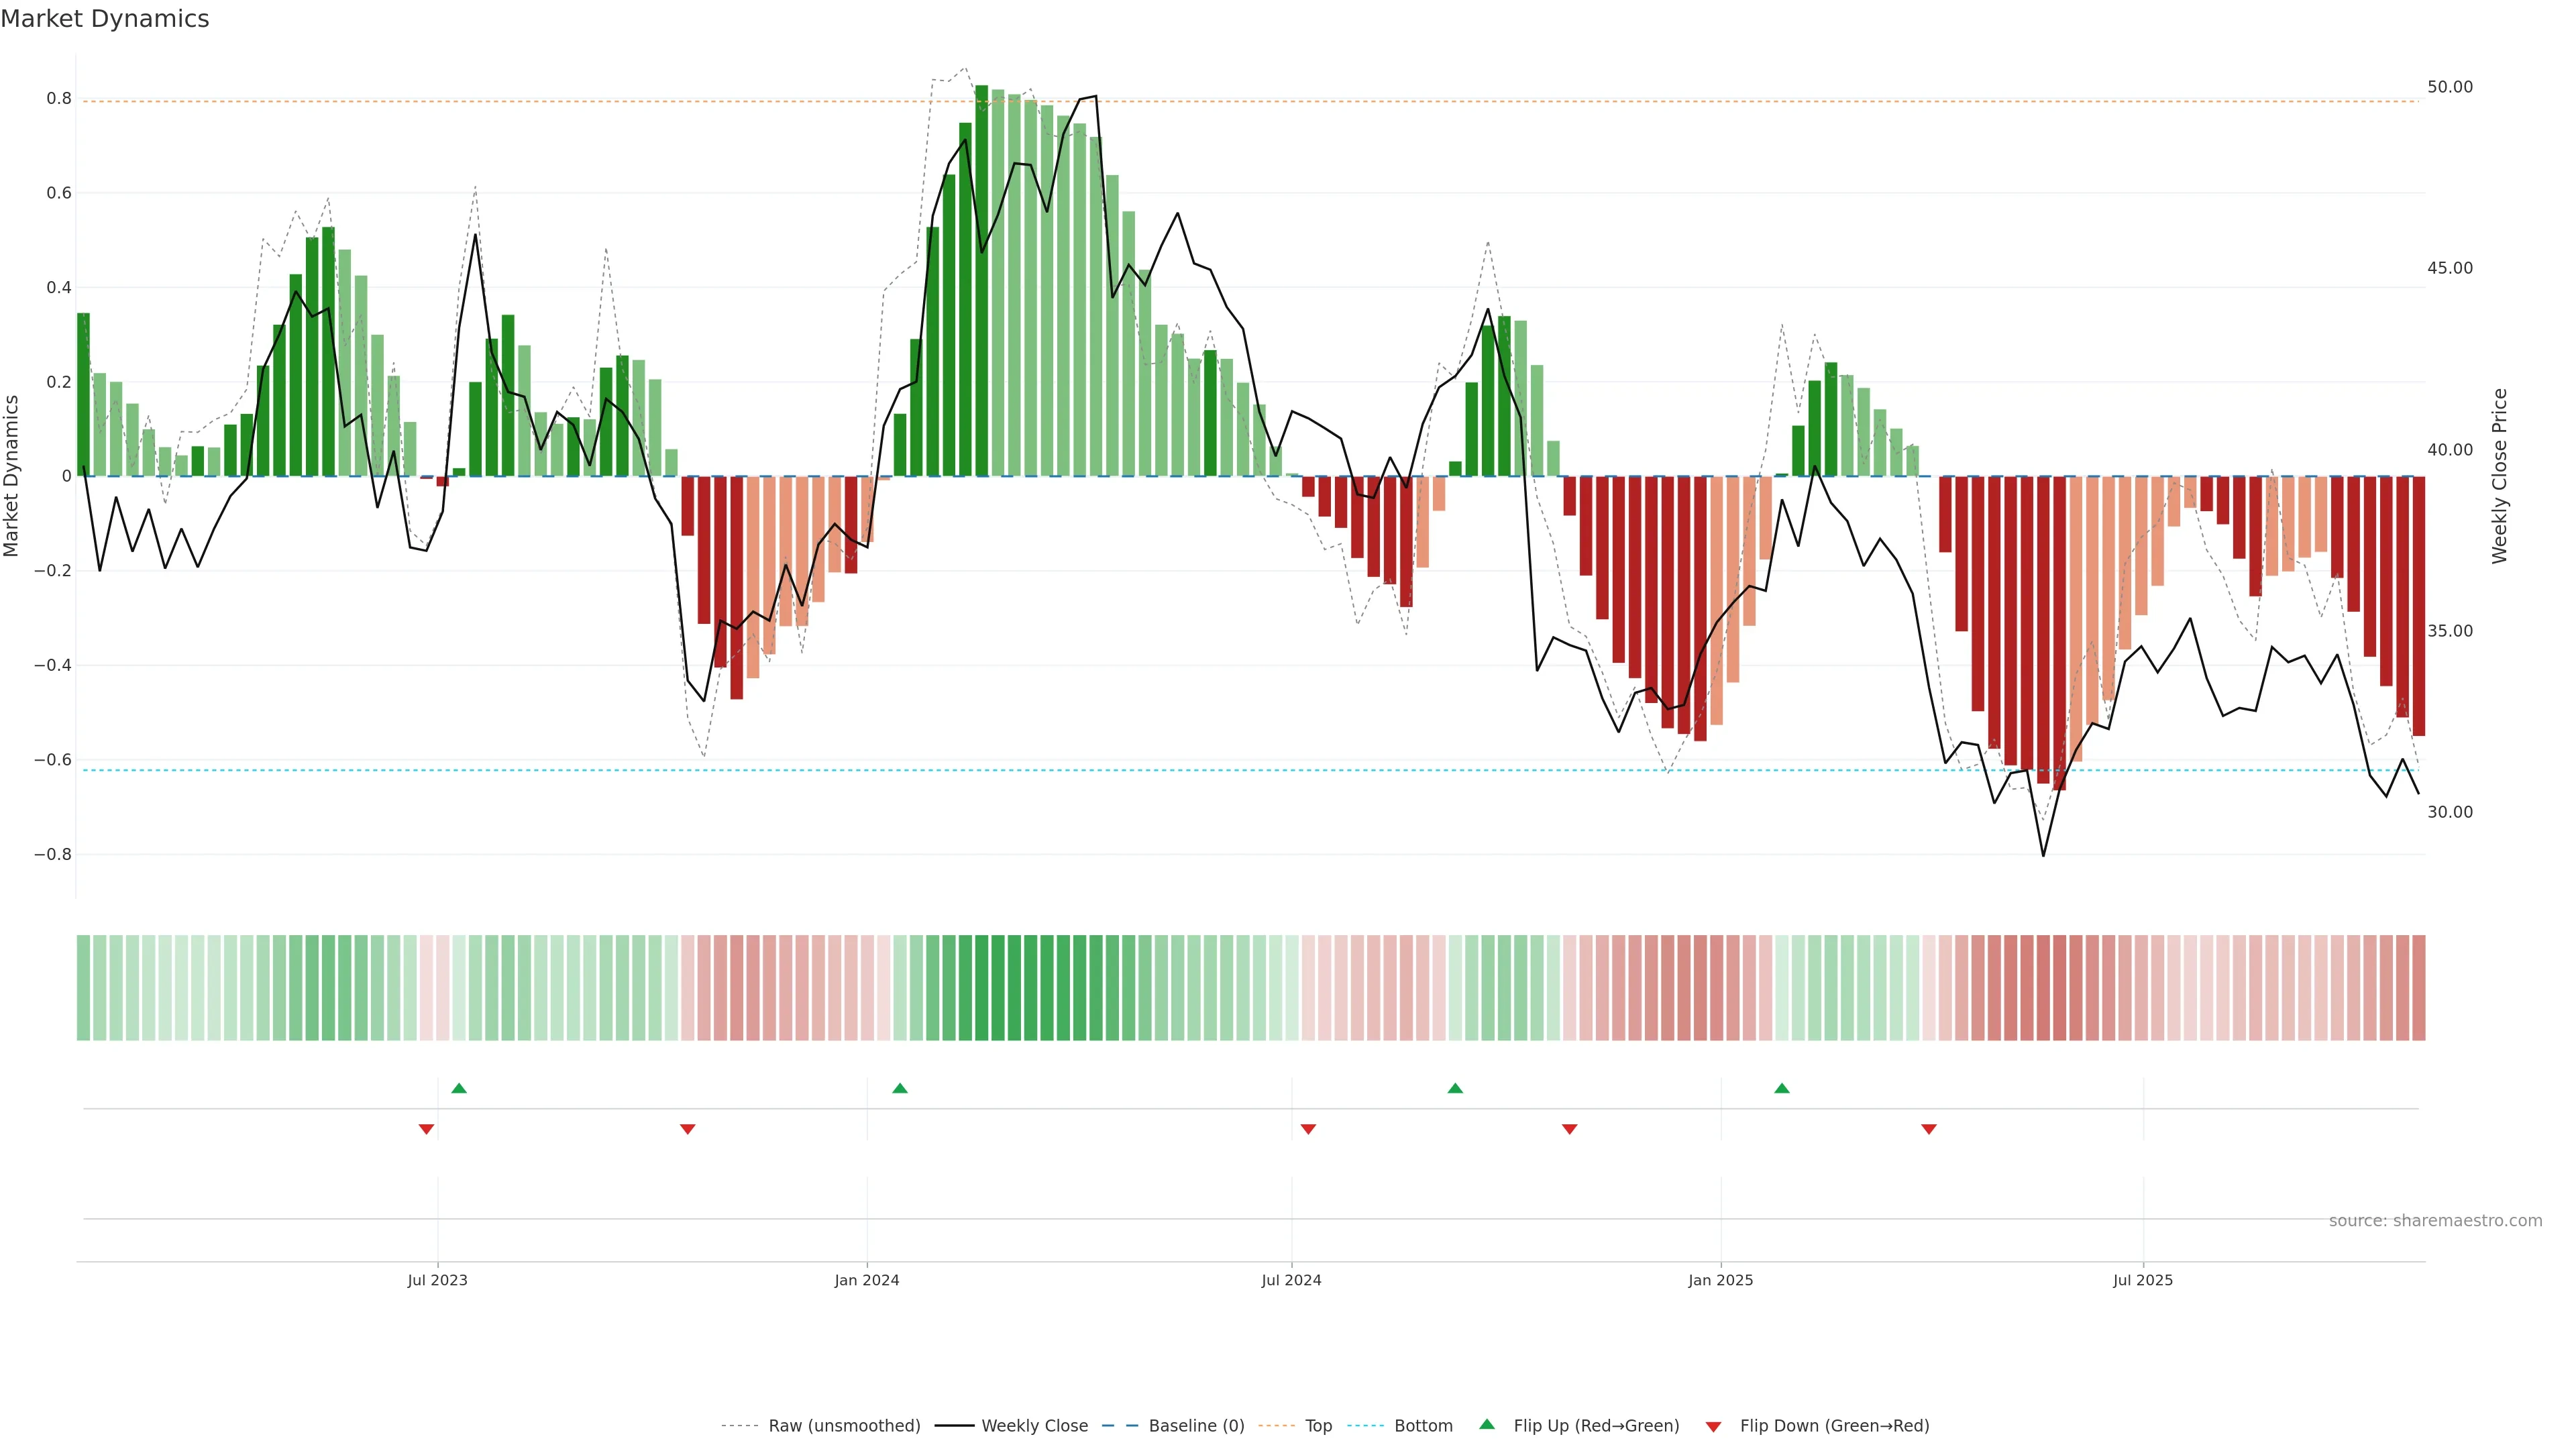Click the final red flip-down triangle before Jul 2025
This screenshot has height=1449, width=2576.
(x=1929, y=1129)
